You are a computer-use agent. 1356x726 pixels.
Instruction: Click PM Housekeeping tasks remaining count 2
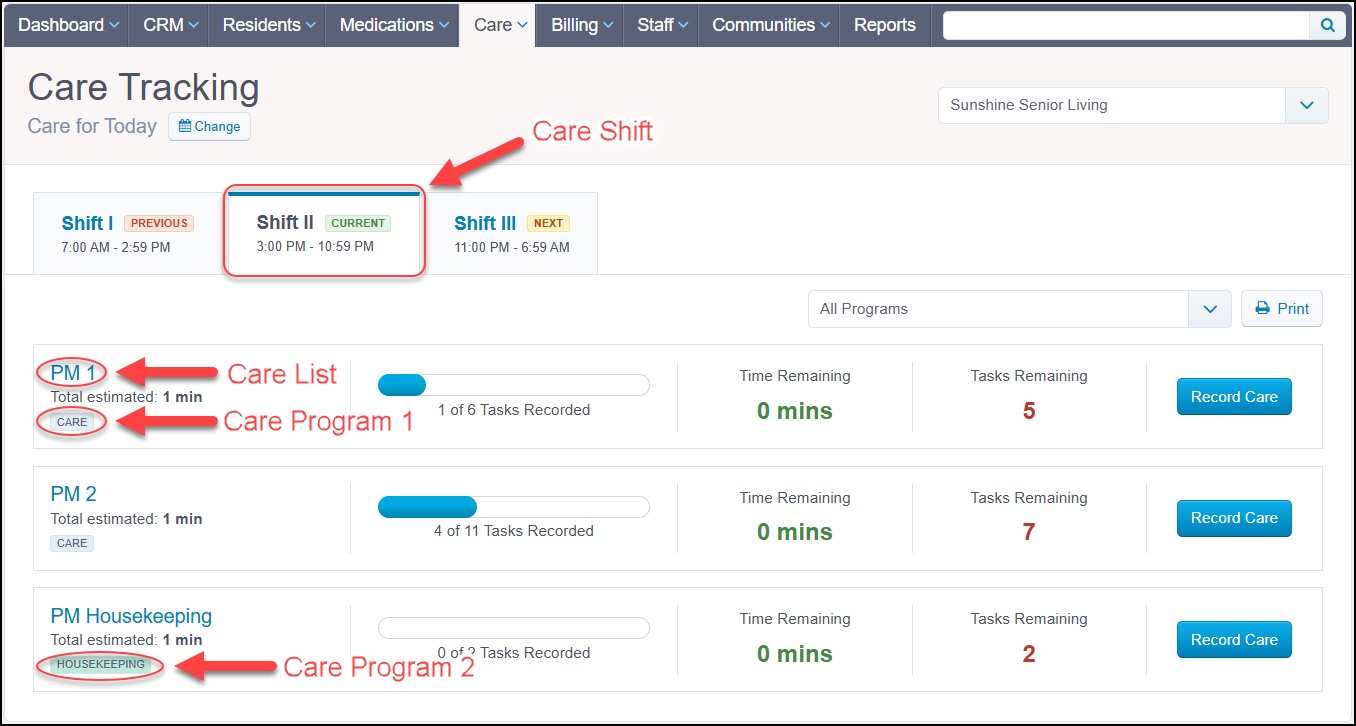point(1029,654)
